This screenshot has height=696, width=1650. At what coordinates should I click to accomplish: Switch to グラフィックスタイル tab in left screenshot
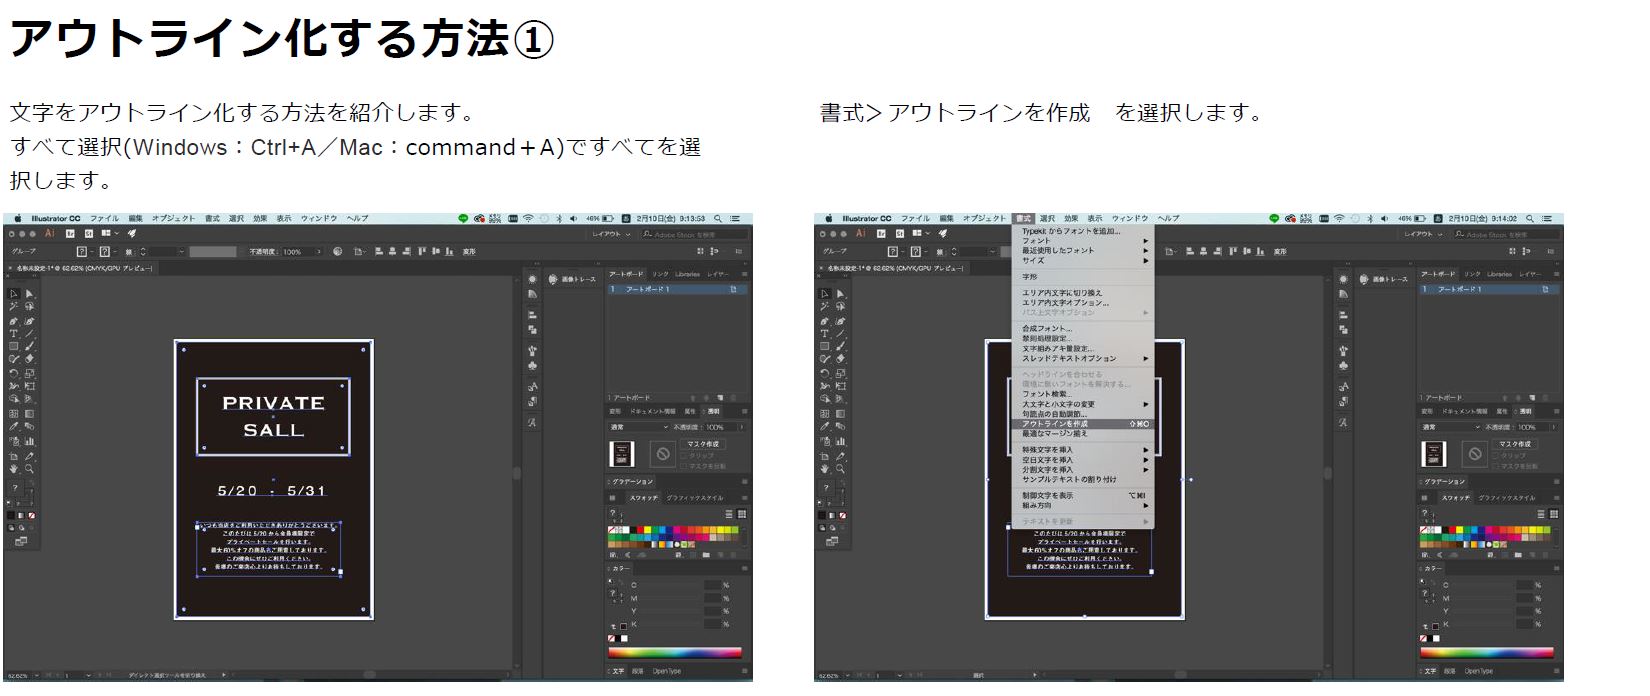[695, 498]
